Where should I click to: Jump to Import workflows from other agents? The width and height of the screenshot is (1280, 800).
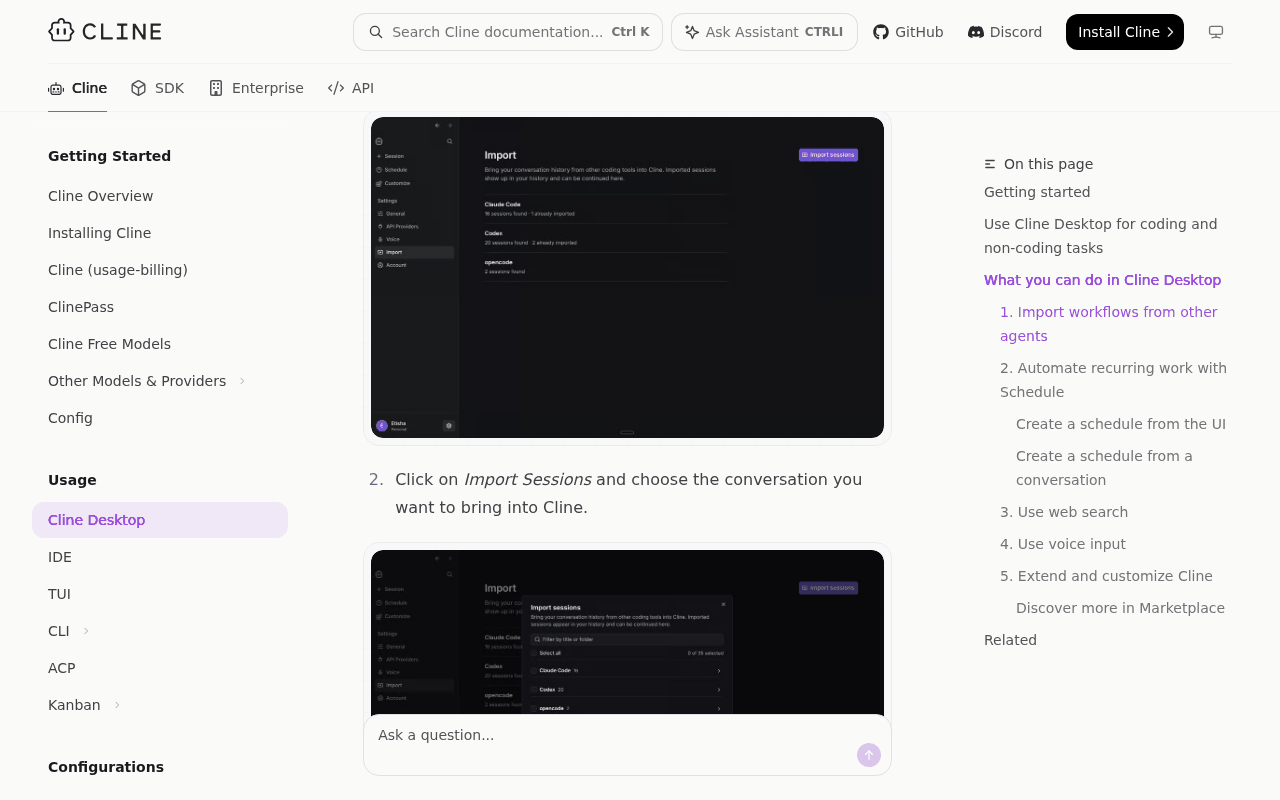(x=1109, y=324)
